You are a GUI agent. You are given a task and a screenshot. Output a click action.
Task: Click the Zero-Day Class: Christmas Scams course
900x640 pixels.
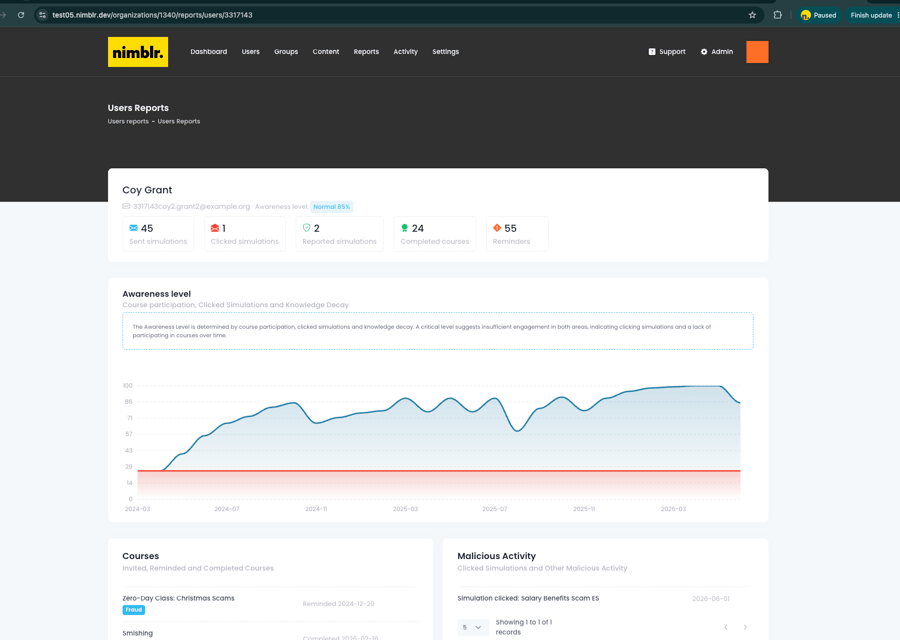pos(179,598)
